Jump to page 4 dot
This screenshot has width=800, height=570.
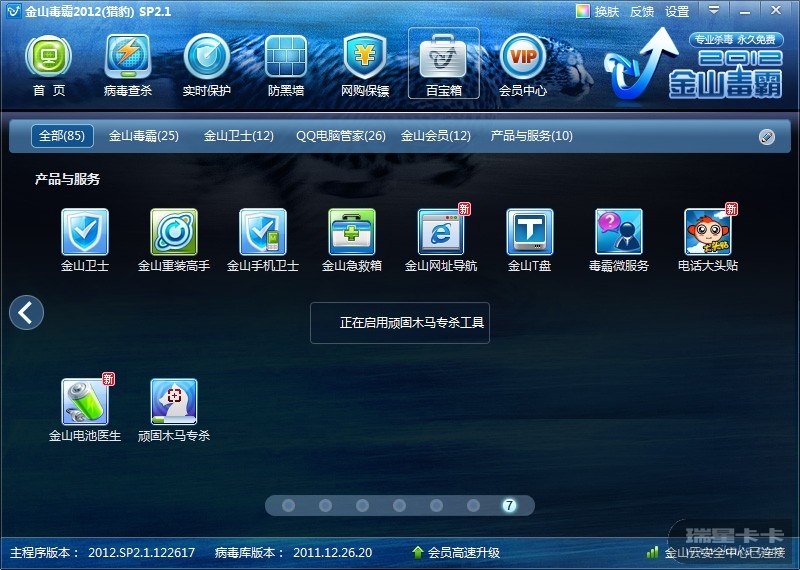[399, 505]
